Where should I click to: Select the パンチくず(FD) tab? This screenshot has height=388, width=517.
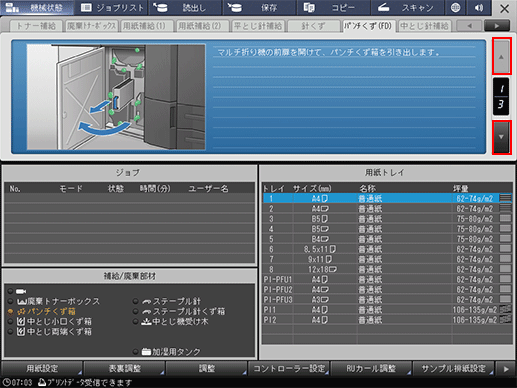369,26
